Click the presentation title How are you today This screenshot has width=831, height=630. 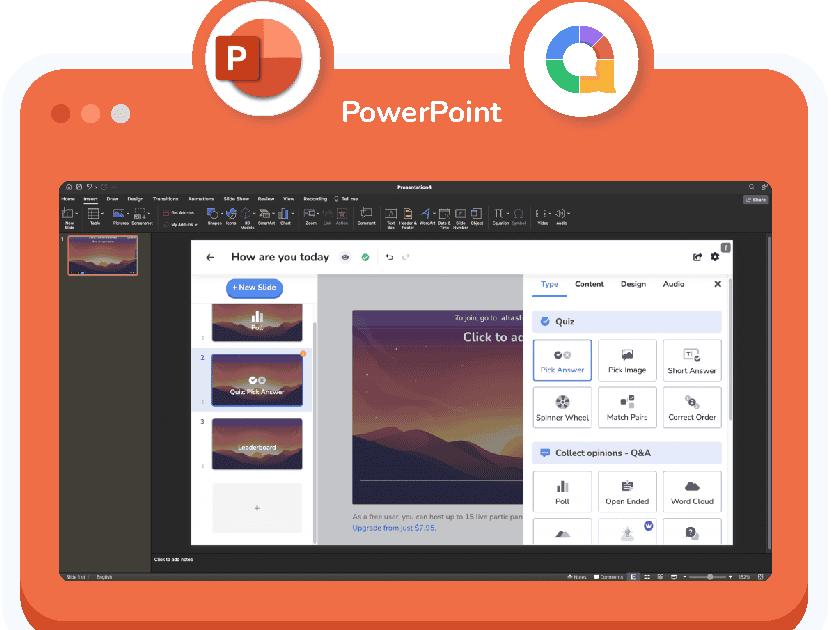pyautogui.click(x=280, y=257)
